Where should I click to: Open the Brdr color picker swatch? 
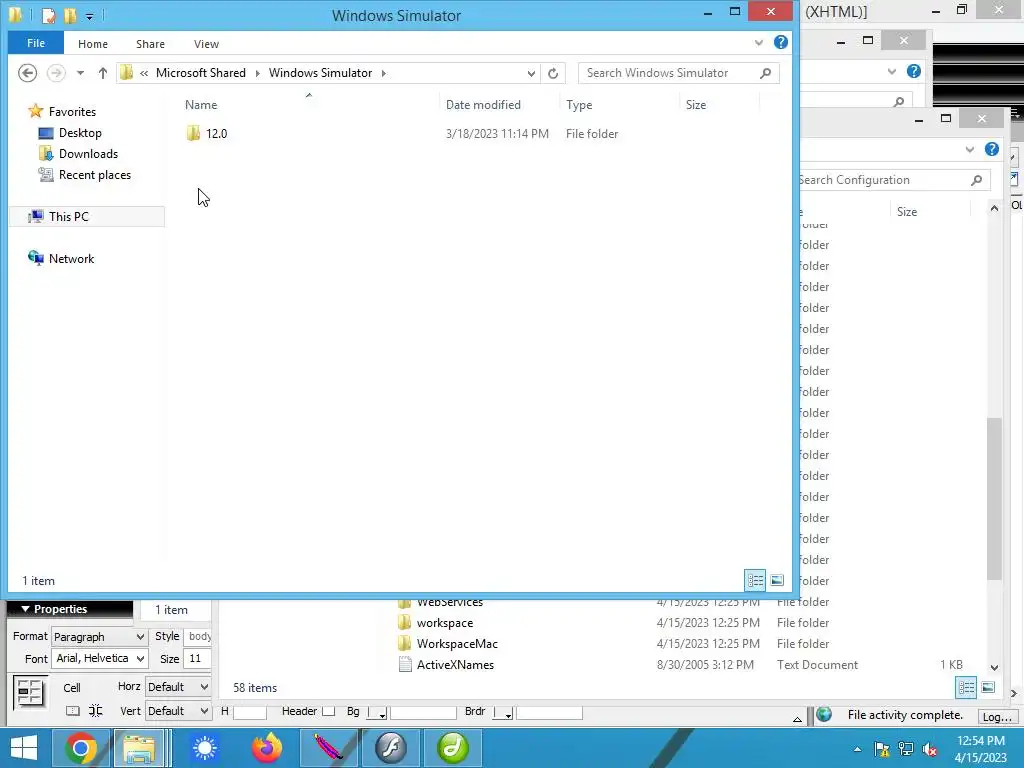pyautogui.click(x=503, y=712)
